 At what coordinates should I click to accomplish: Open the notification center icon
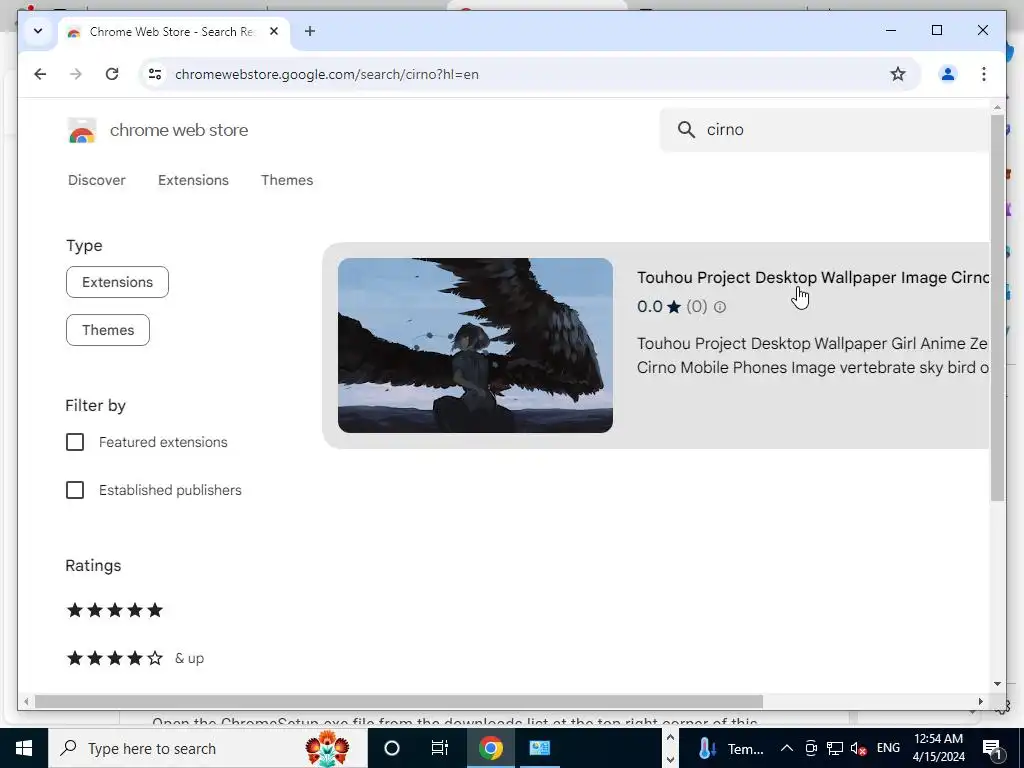pos(992,748)
